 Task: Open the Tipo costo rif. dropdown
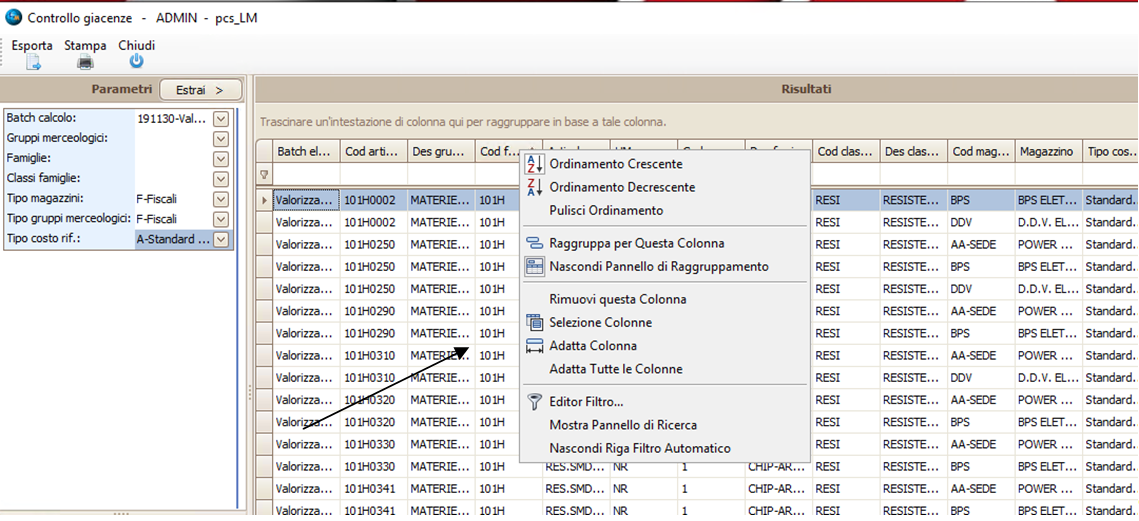pyautogui.click(x=221, y=239)
